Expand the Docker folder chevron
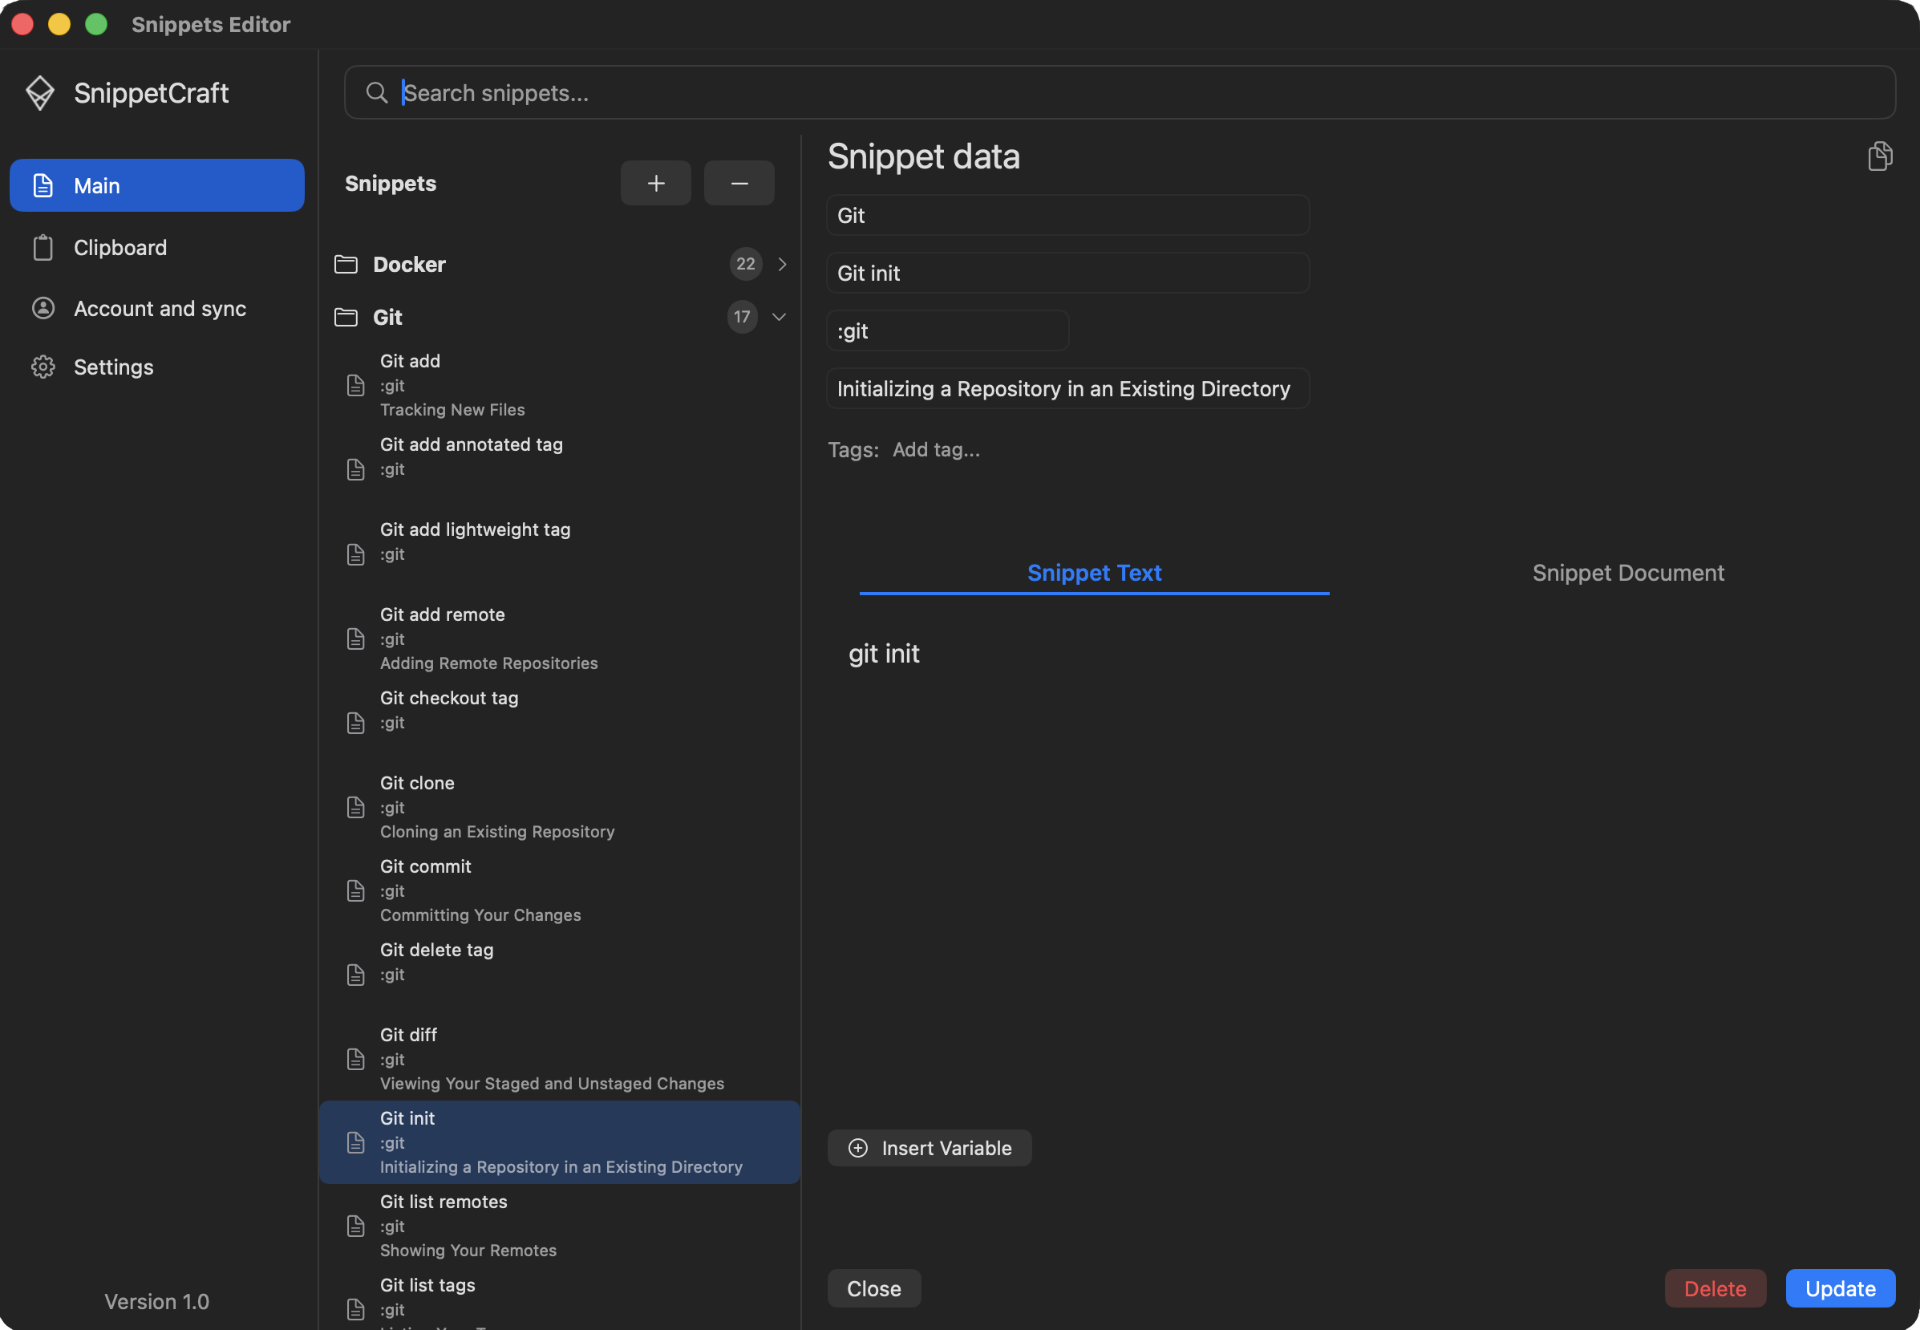The width and height of the screenshot is (1920, 1330). pyautogui.click(x=782, y=264)
